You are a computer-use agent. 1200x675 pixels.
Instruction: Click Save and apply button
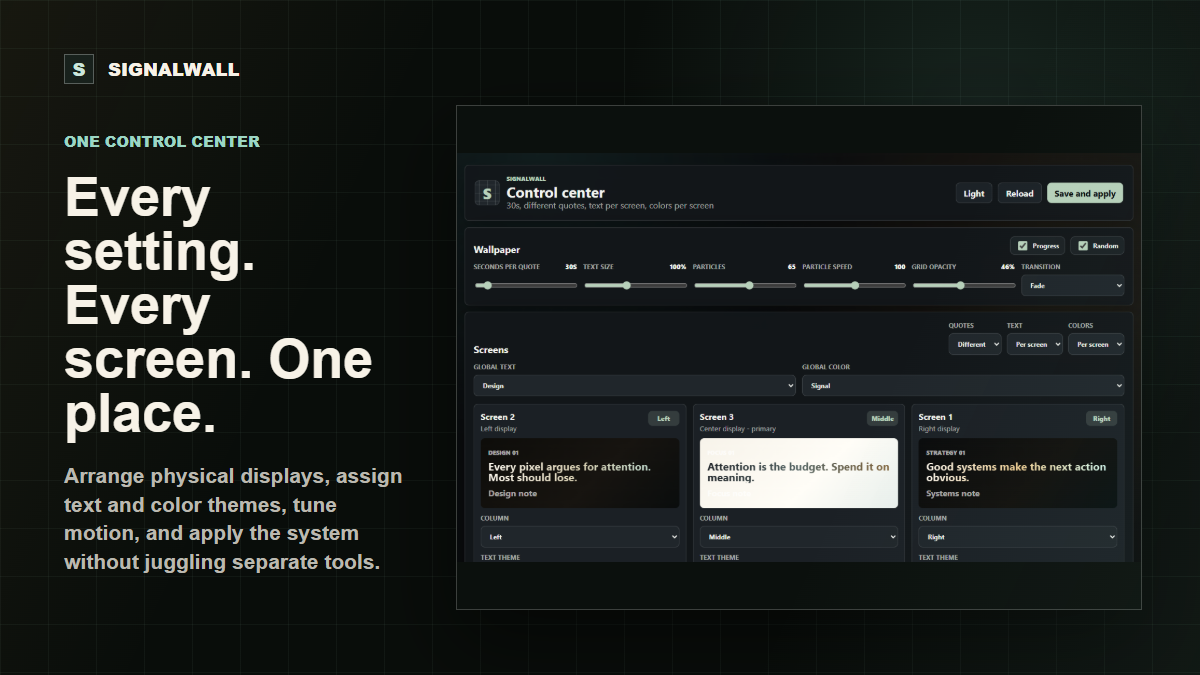coord(1085,193)
